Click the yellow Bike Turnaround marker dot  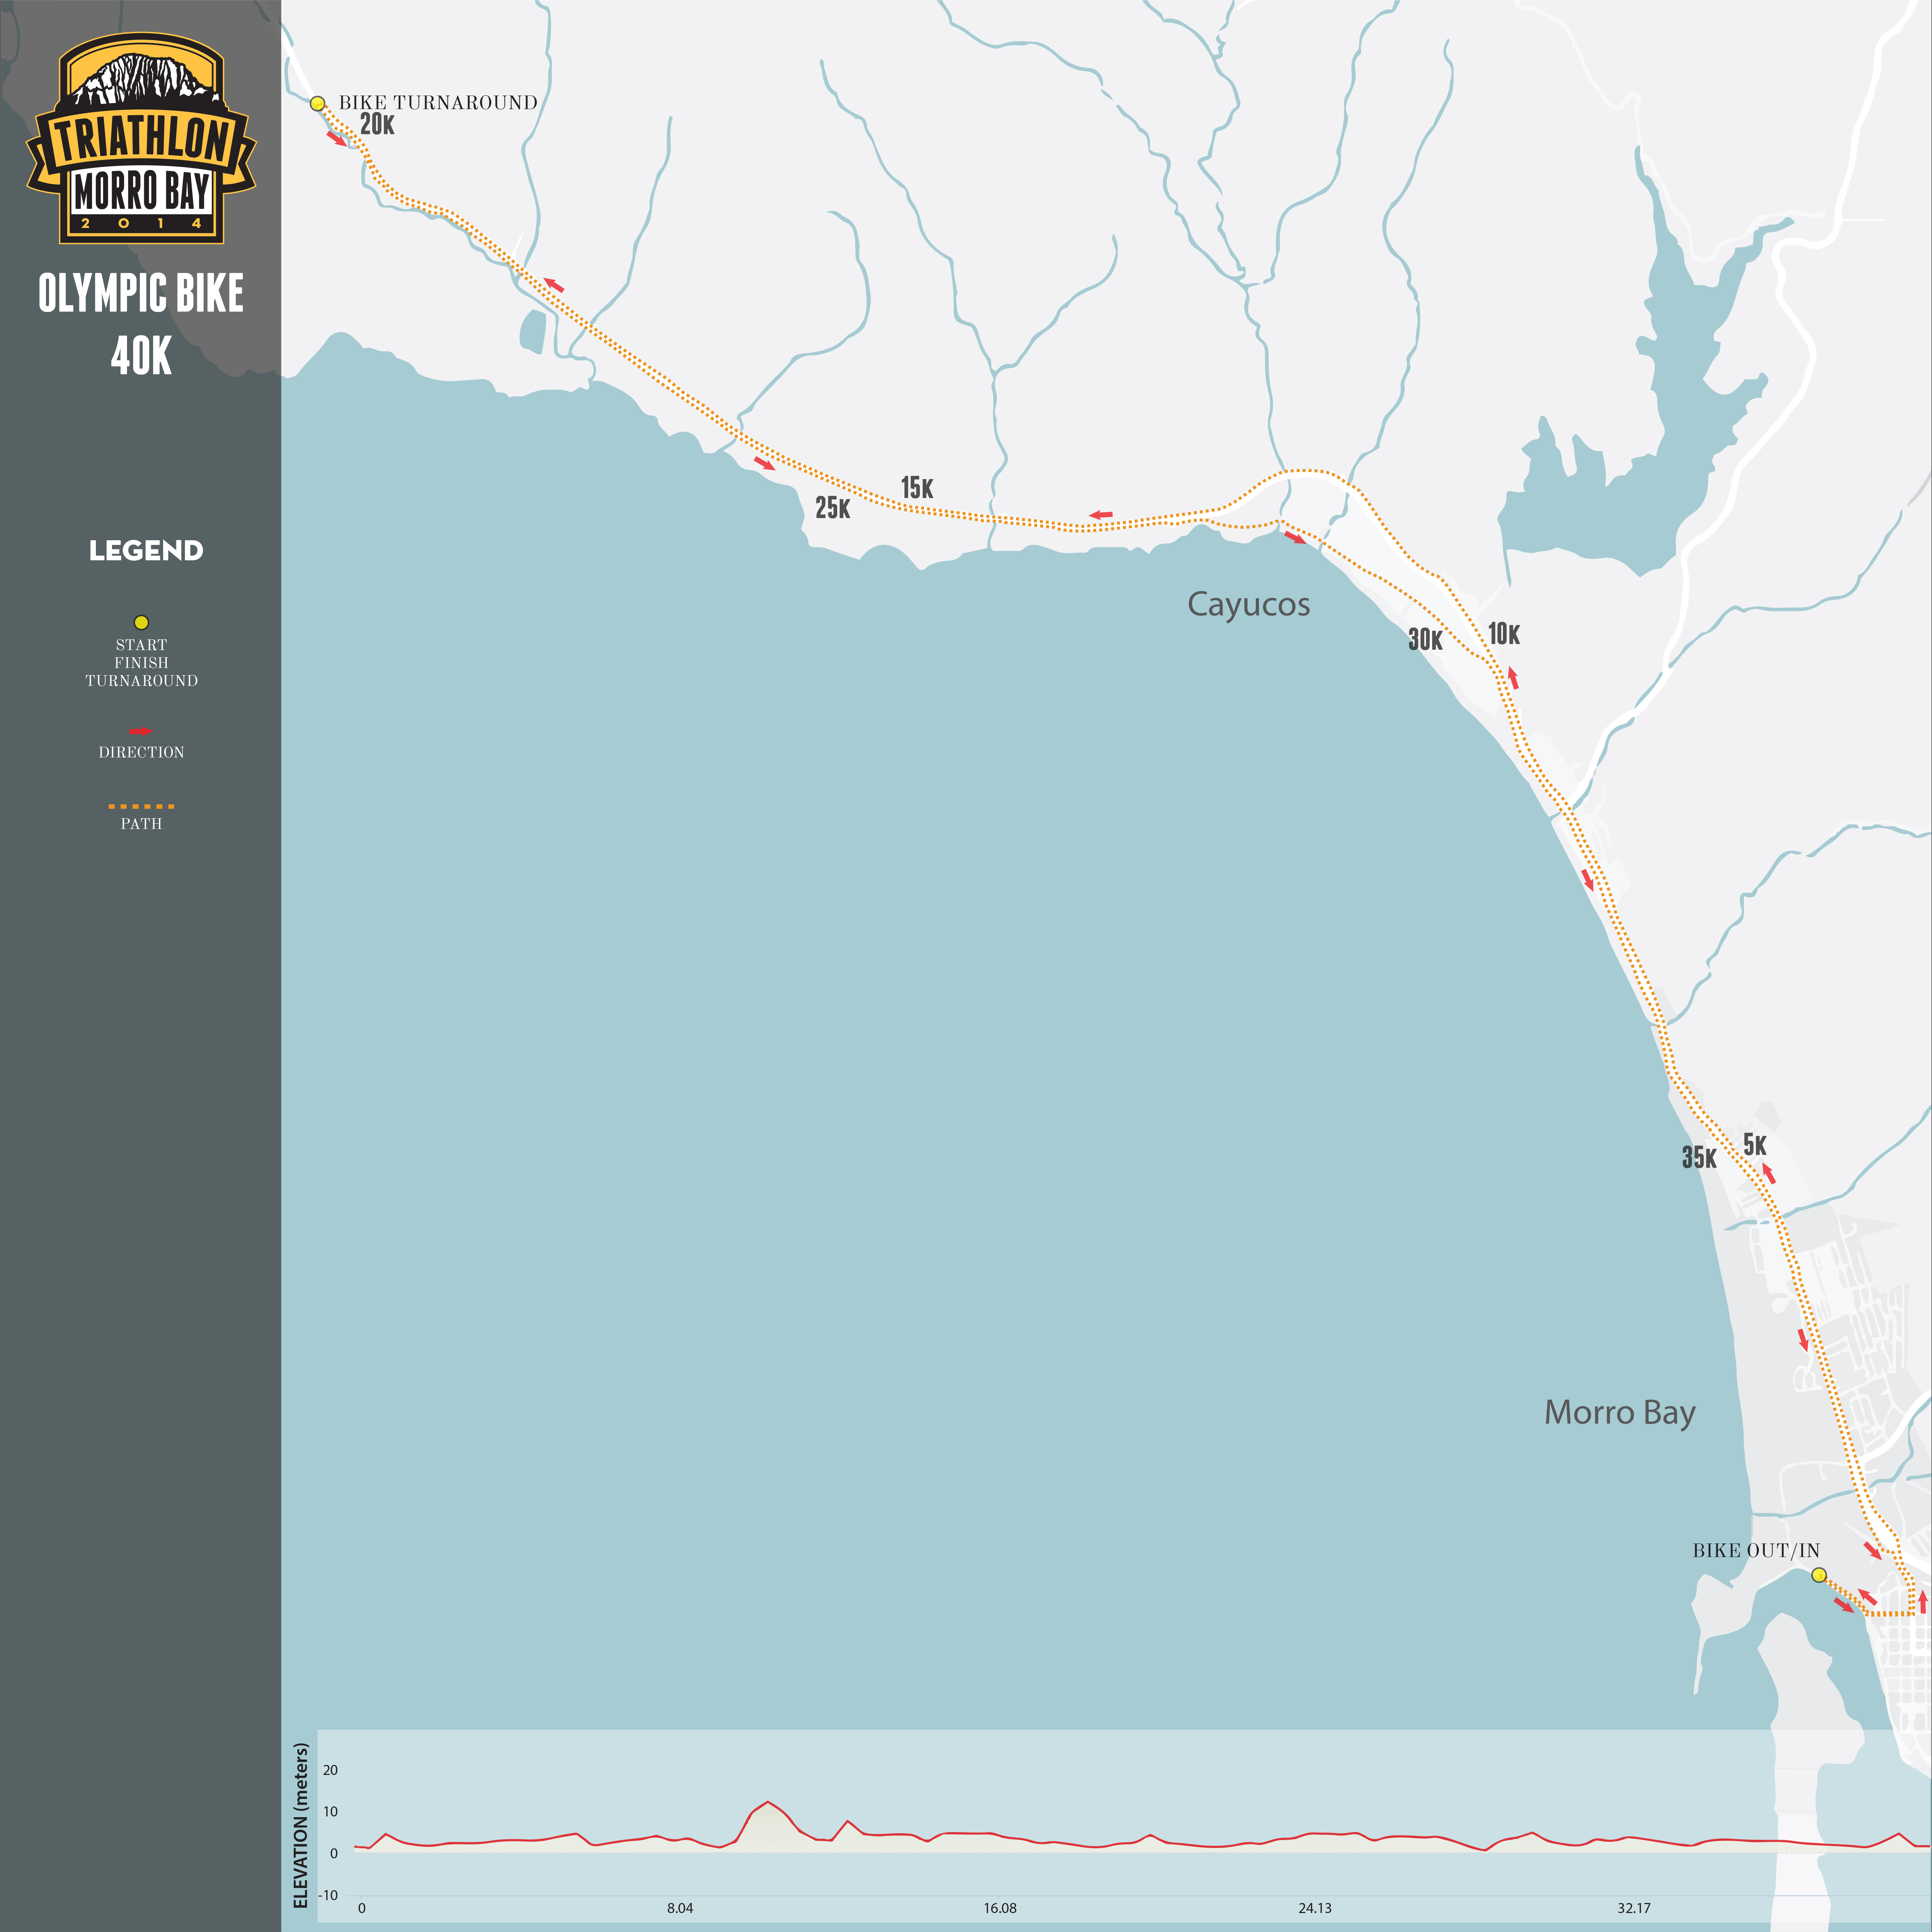[317, 103]
